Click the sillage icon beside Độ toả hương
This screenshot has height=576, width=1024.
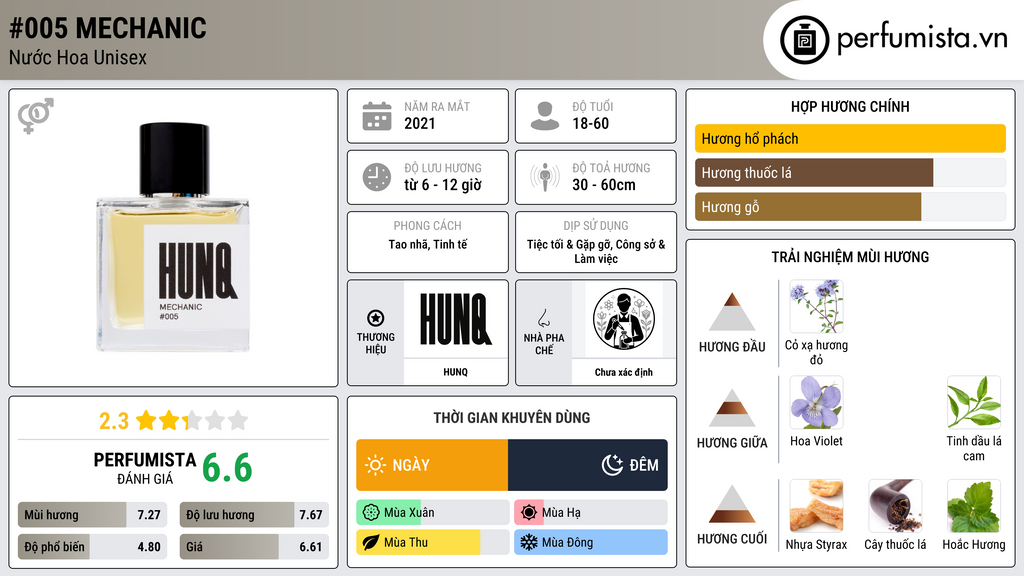pos(545,177)
